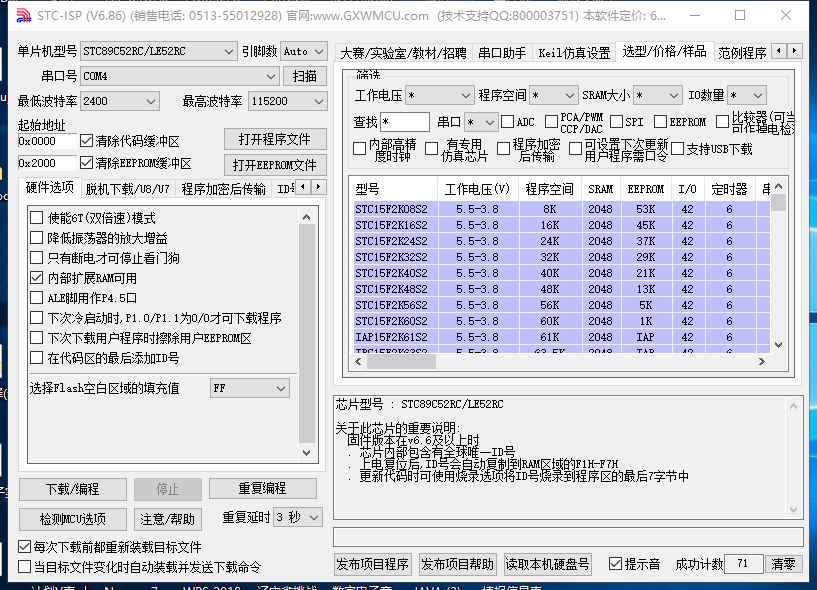Click hardware options list scroll up arrow
Image resolution: width=817 pixels, height=590 pixels.
[306, 217]
